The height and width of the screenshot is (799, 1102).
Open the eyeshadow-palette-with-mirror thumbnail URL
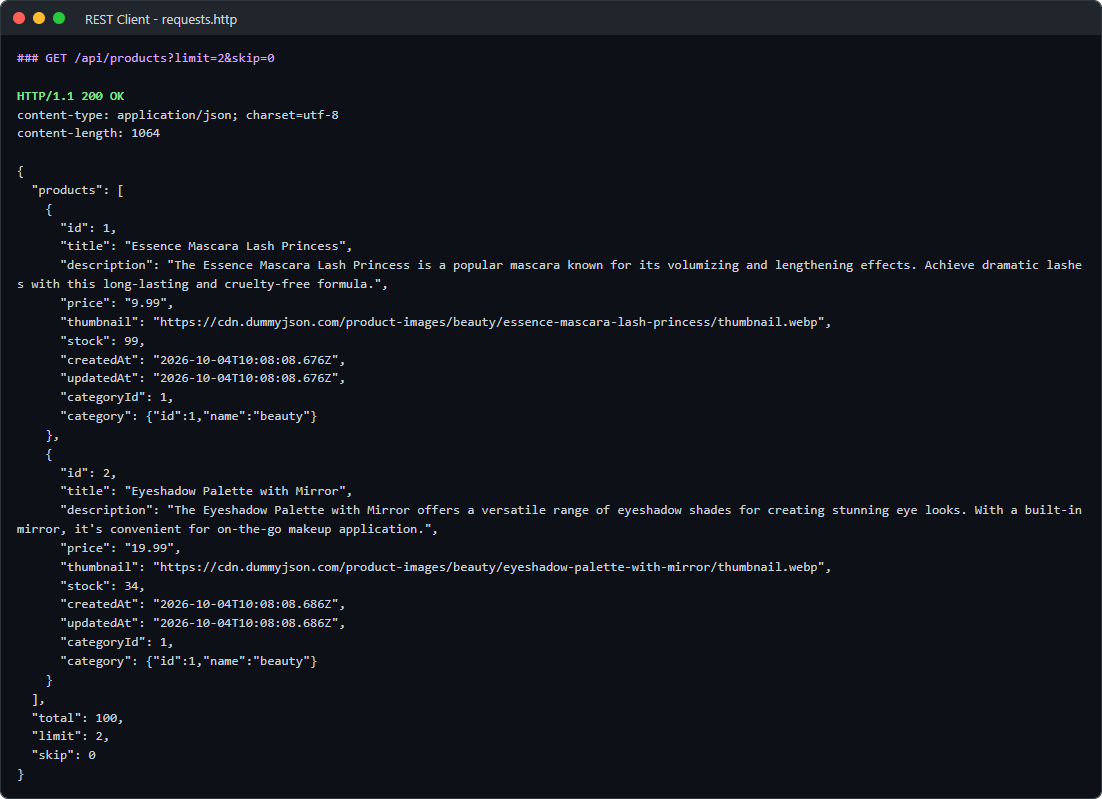pyautogui.click(x=488, y=567)
